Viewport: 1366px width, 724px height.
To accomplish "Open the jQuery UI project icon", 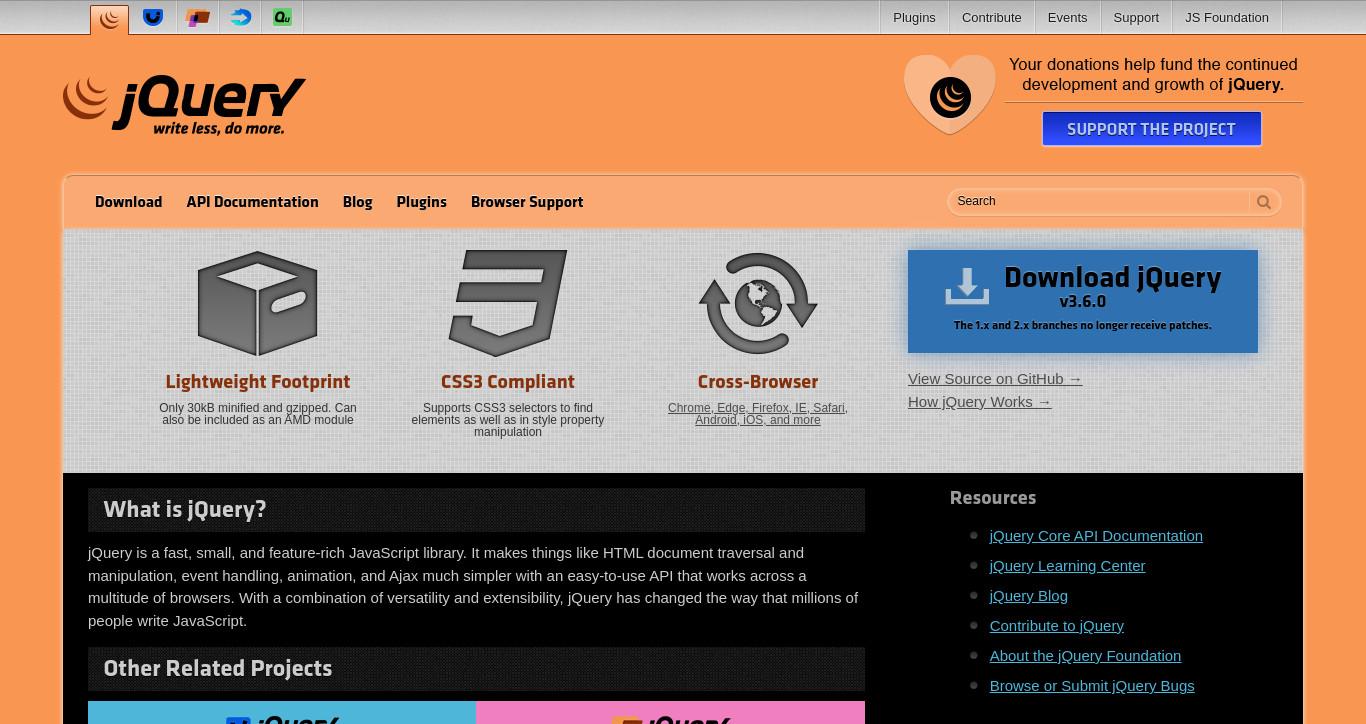I will pos(153,17).
